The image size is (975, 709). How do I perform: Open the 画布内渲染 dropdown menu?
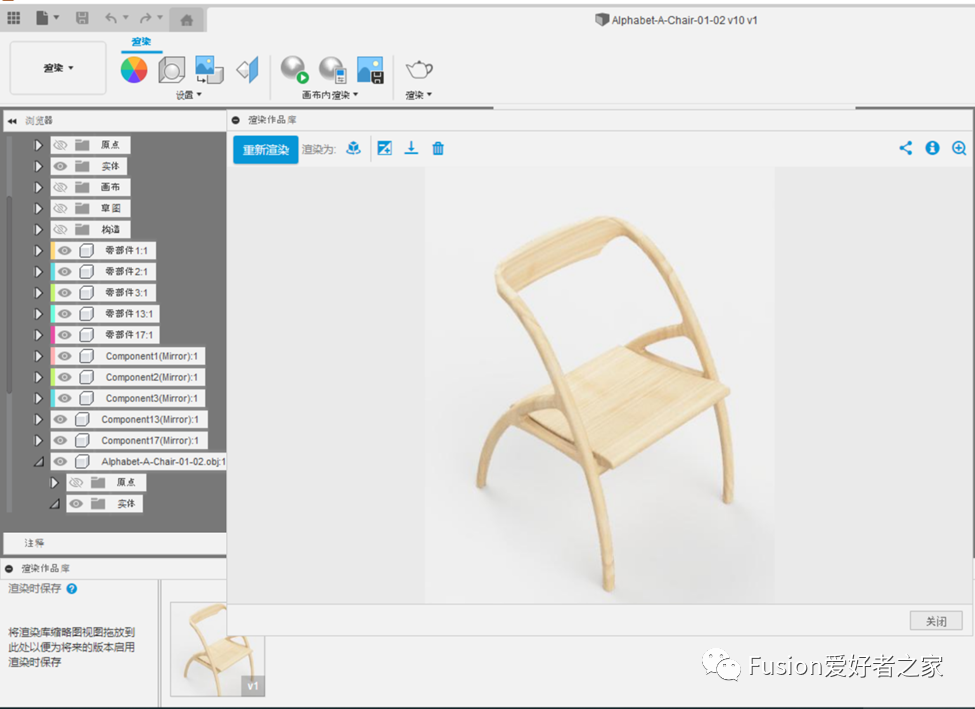pyautogui.click(x=330, y=95)
